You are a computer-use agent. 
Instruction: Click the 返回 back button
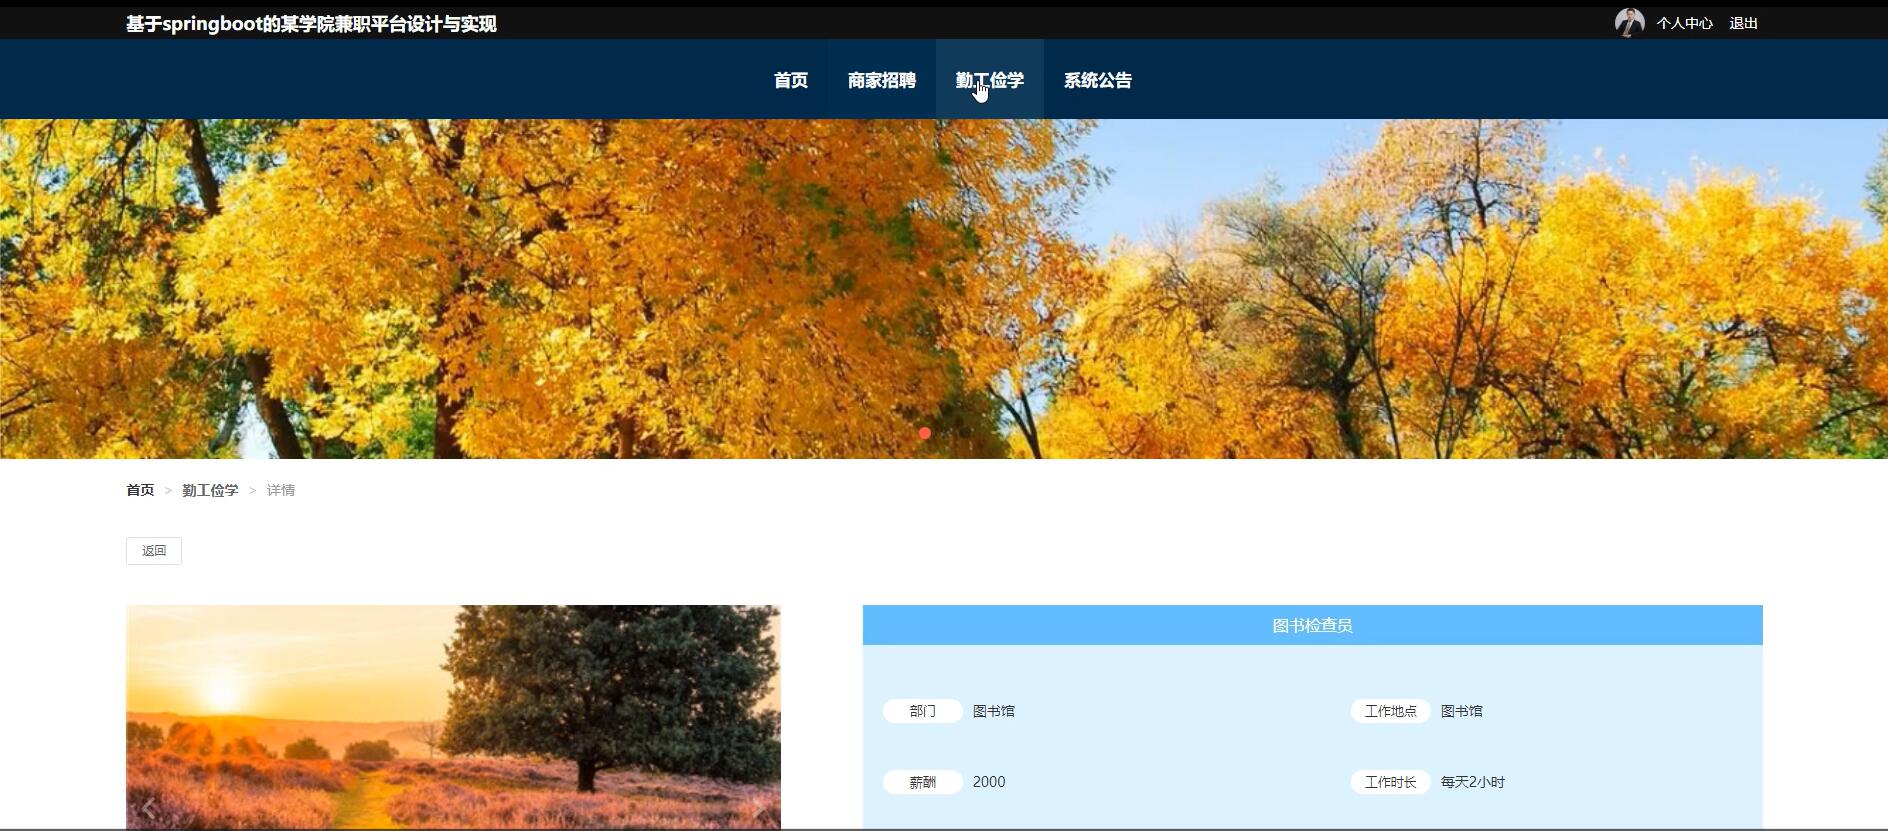pos(154,551)
